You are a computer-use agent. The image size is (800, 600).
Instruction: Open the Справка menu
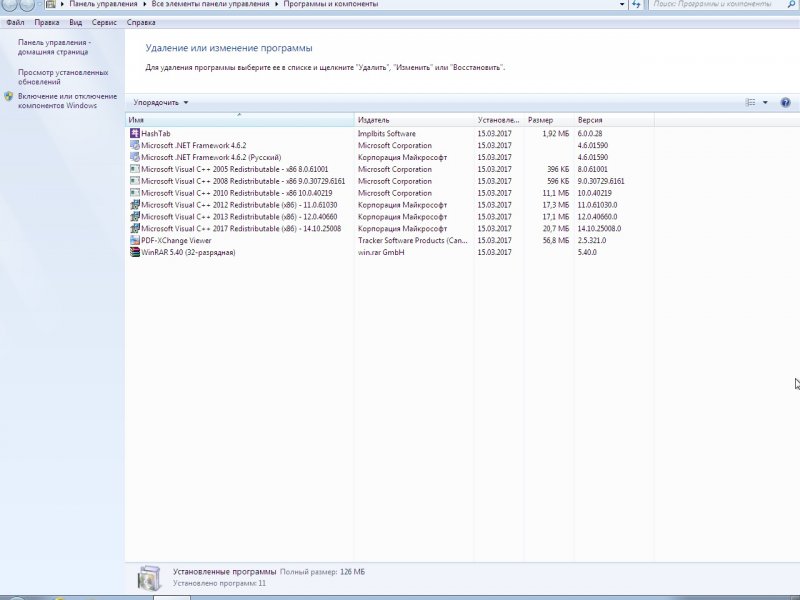(141, 22)
